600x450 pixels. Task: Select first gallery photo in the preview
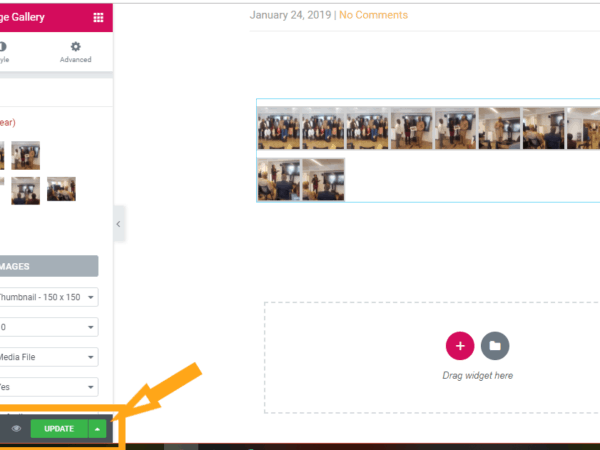279,128
